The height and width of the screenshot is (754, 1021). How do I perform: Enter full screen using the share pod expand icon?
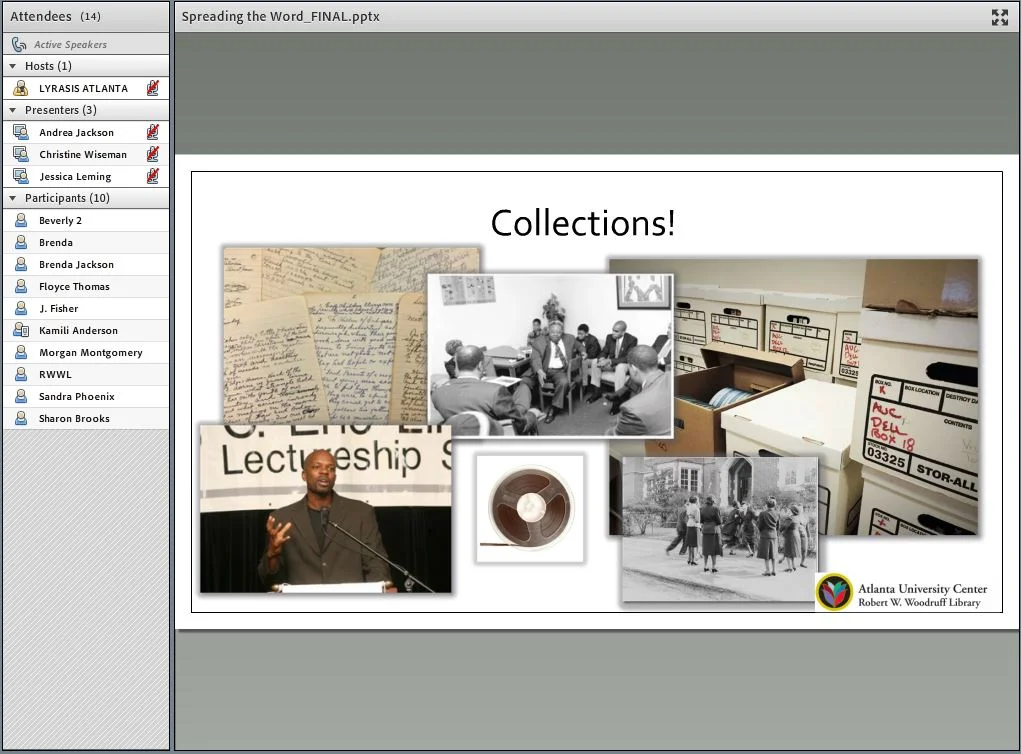point(1000,17)
